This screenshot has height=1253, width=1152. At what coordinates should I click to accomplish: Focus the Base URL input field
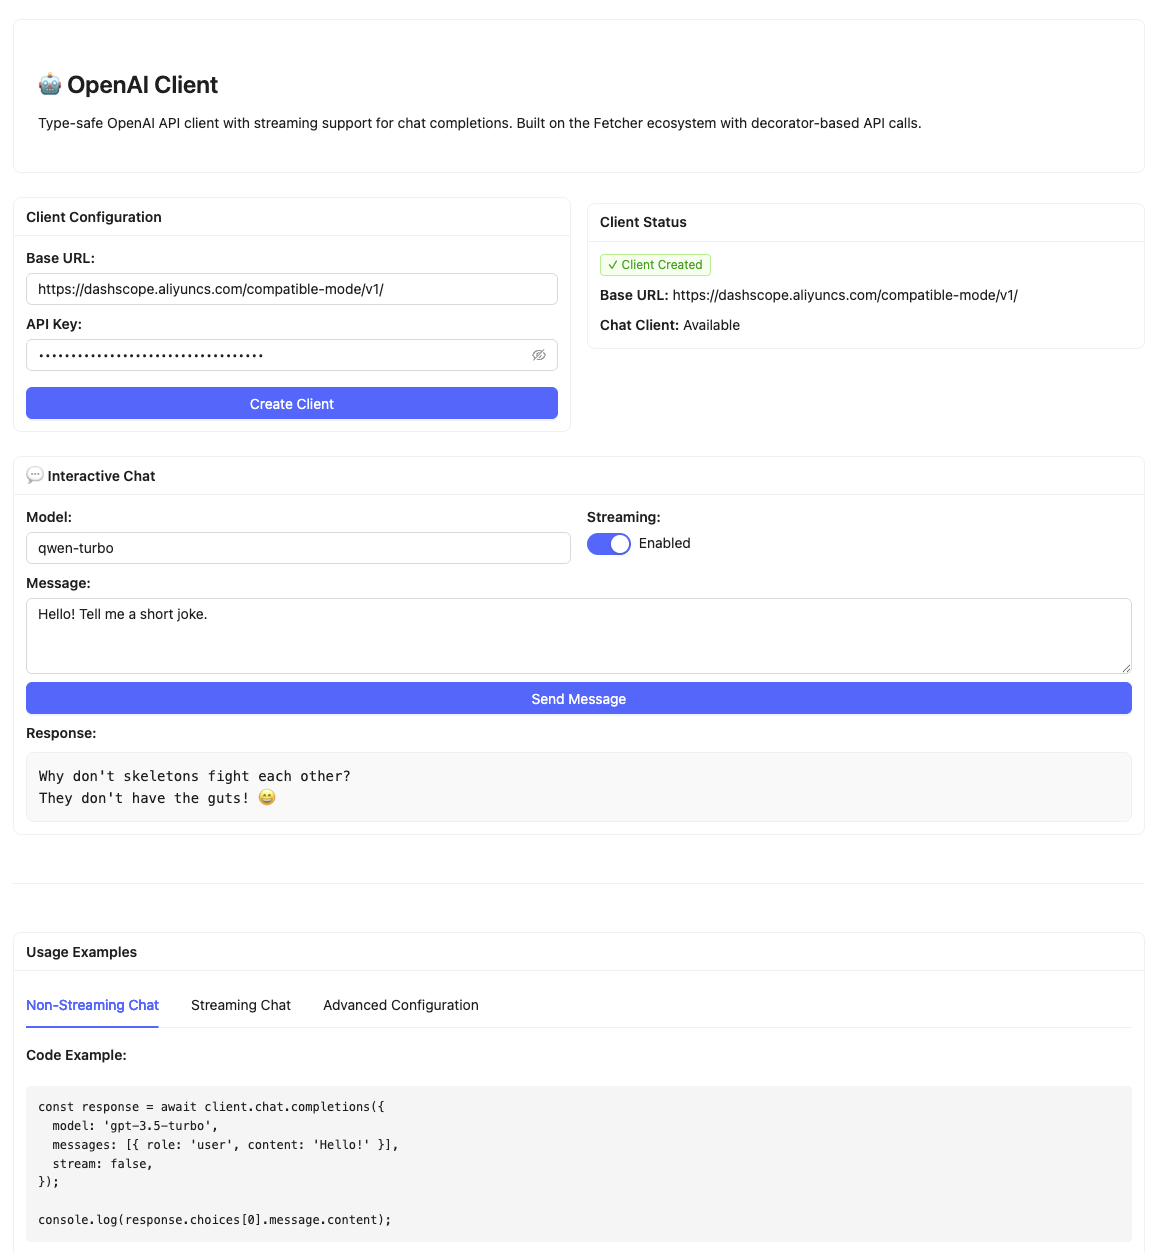pos(291,289)
